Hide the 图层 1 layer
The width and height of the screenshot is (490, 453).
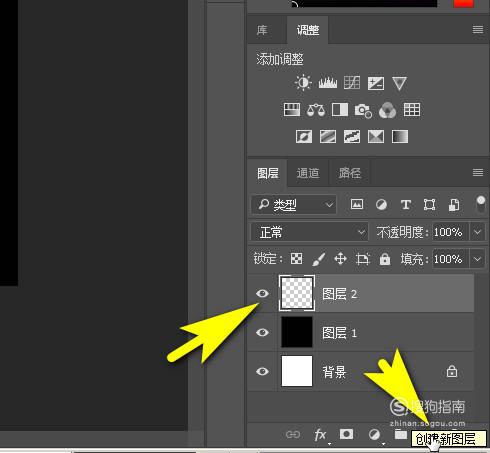coord(262,332)
